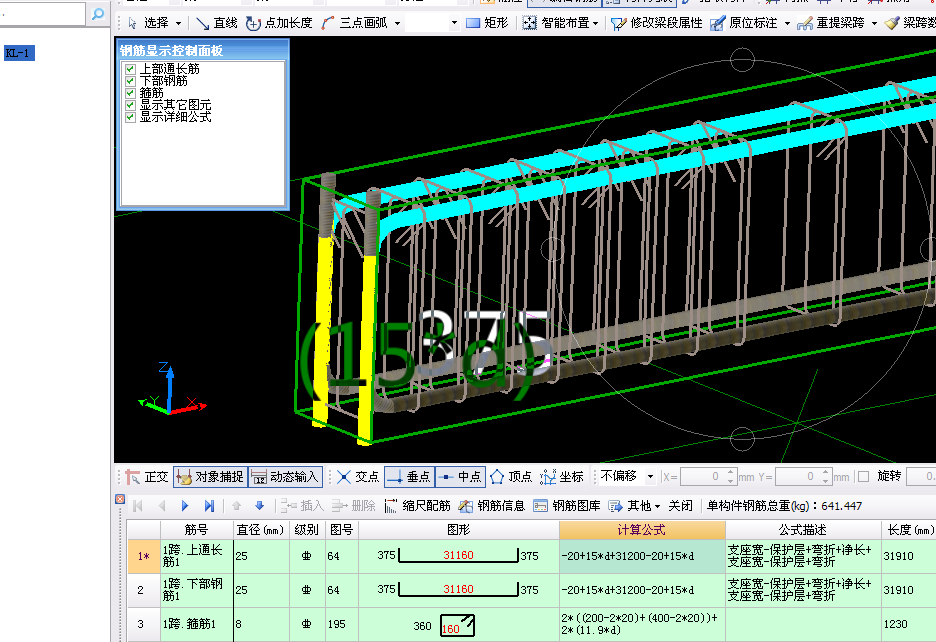Click the search magnifier icon
936x642 pixels.
tap(98, 13)
